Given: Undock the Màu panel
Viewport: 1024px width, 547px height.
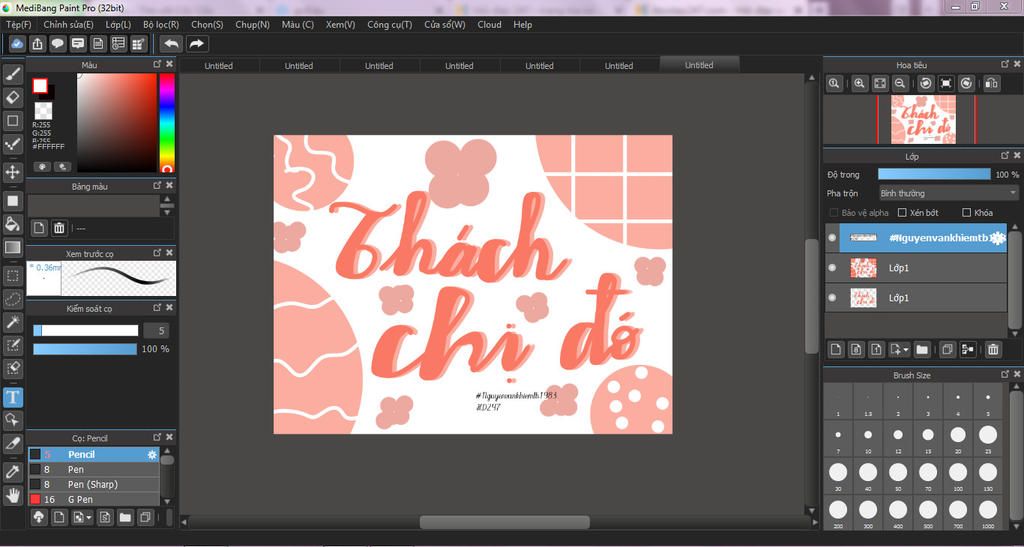Looking at the screenshot, I should pyautogui.click(x=157, y=64).
